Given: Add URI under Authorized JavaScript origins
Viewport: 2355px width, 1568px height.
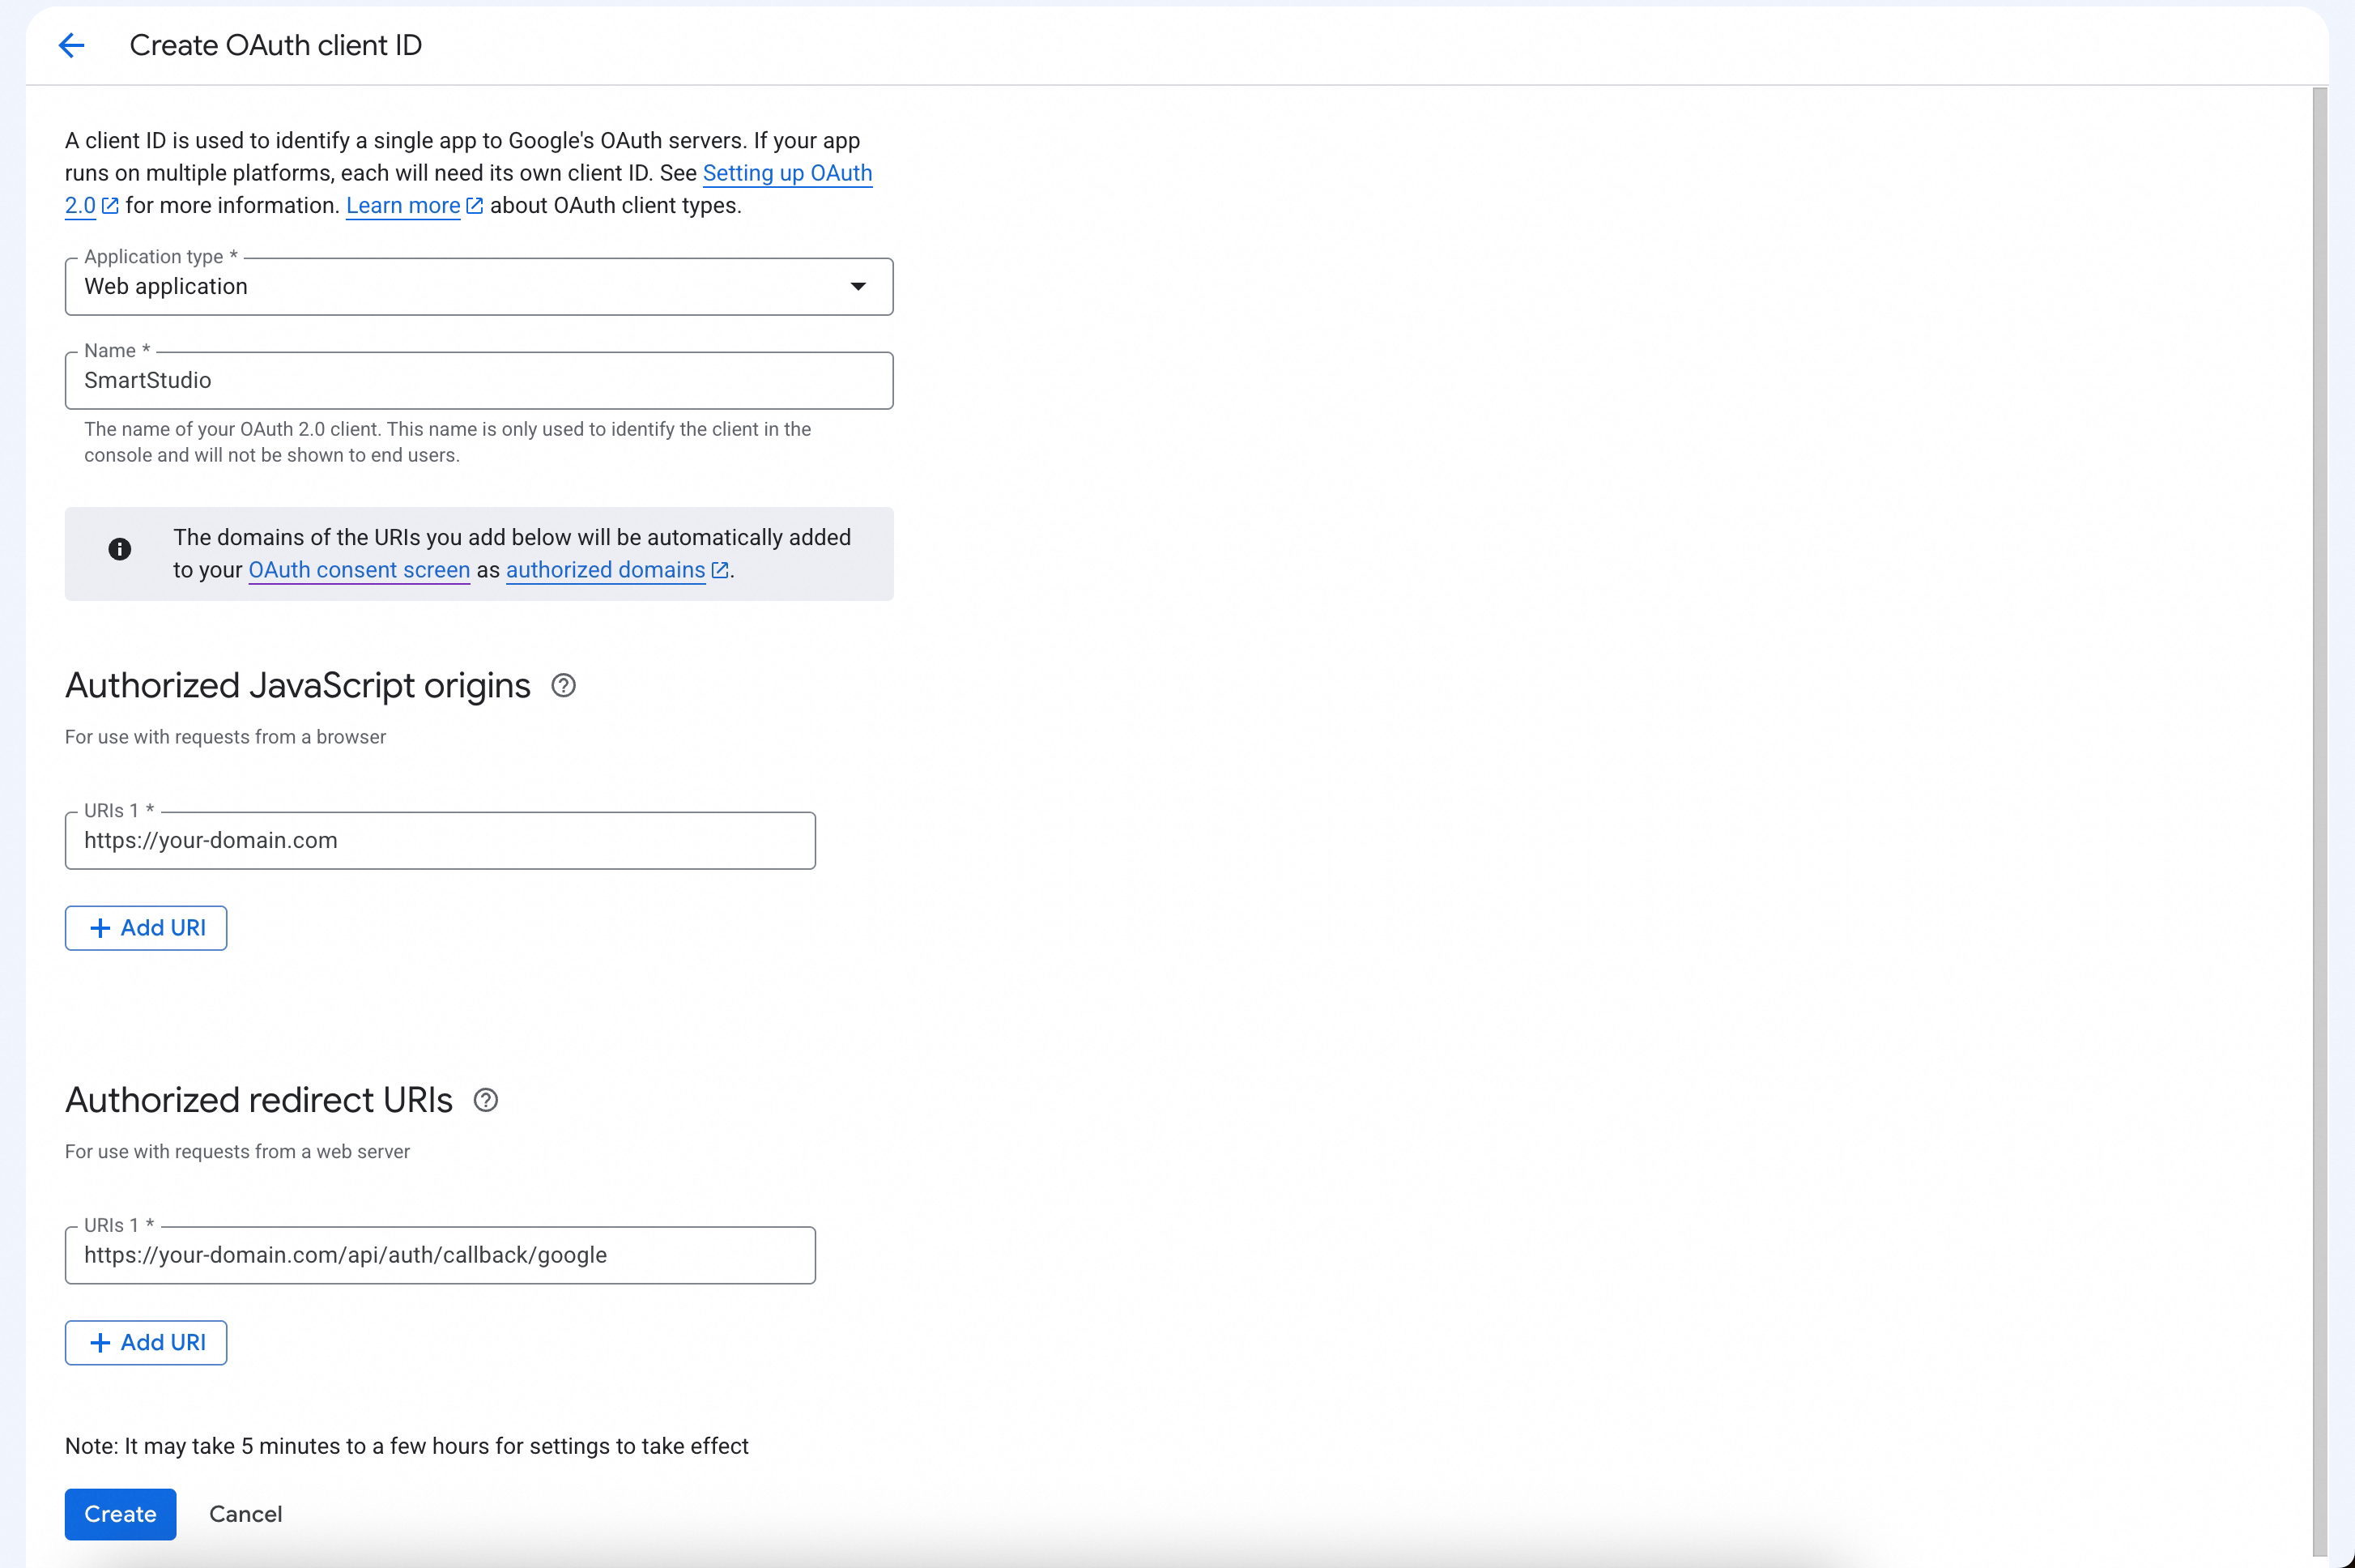Looking at the screenshot, I should [x=146, y=928].
